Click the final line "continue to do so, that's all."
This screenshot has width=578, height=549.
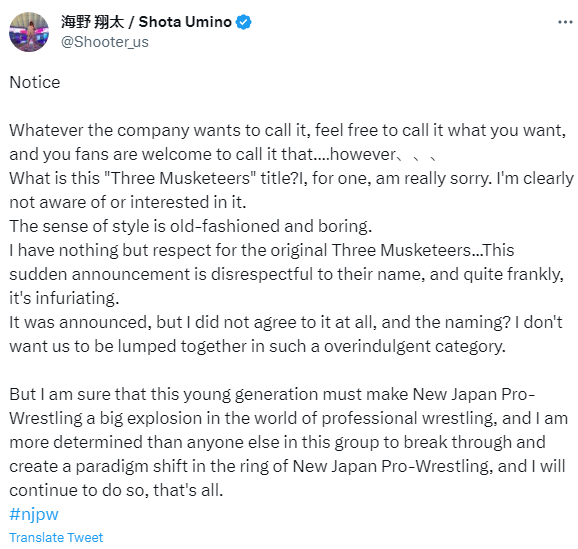coord(116,490)
